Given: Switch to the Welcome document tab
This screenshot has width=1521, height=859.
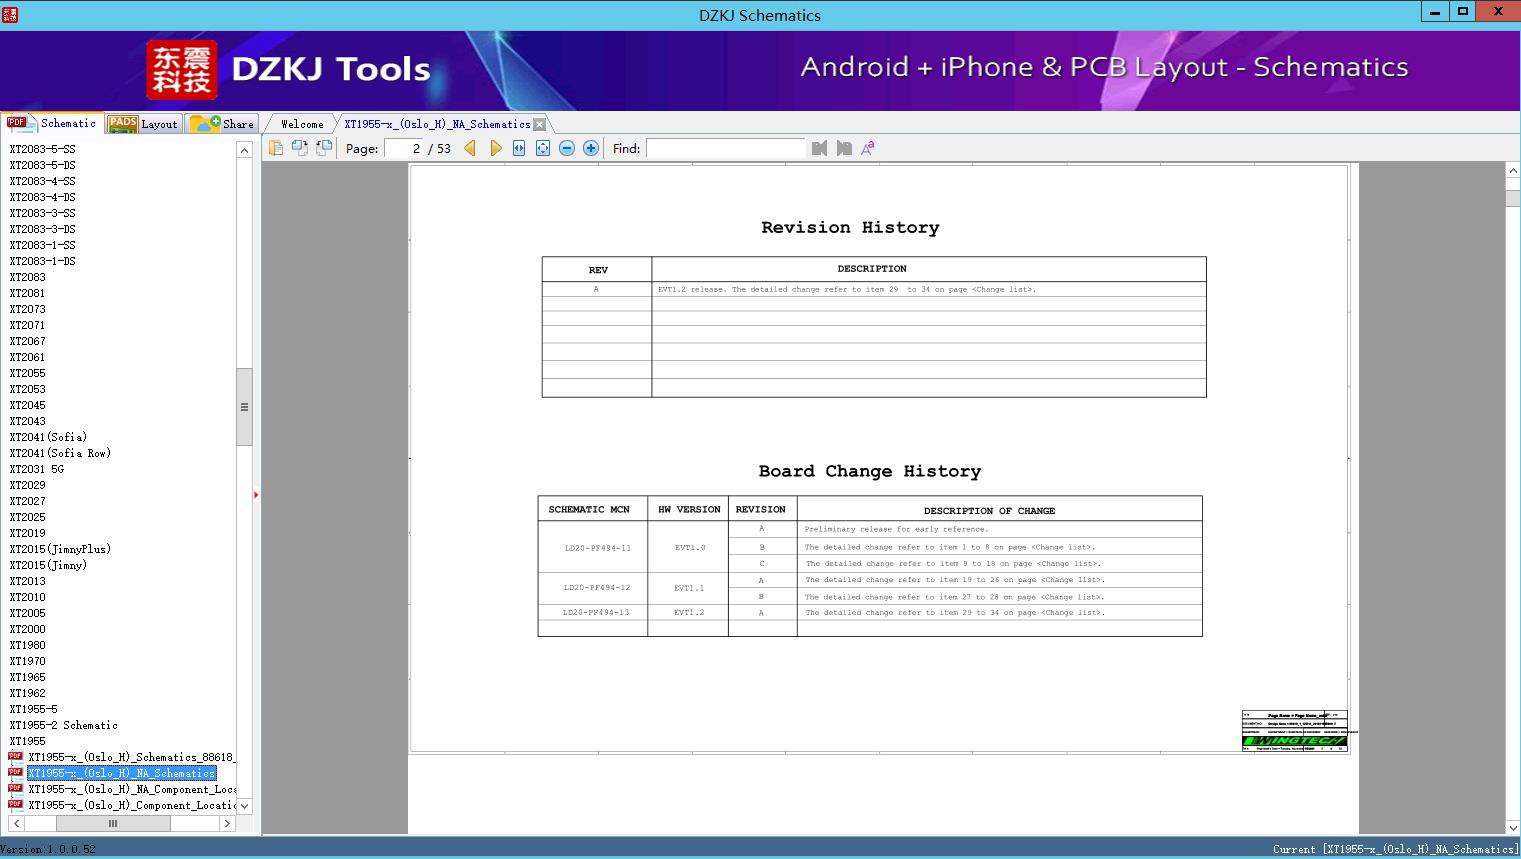Looking at the screenshot, I should pyautogui.click(x=302, y=124).
